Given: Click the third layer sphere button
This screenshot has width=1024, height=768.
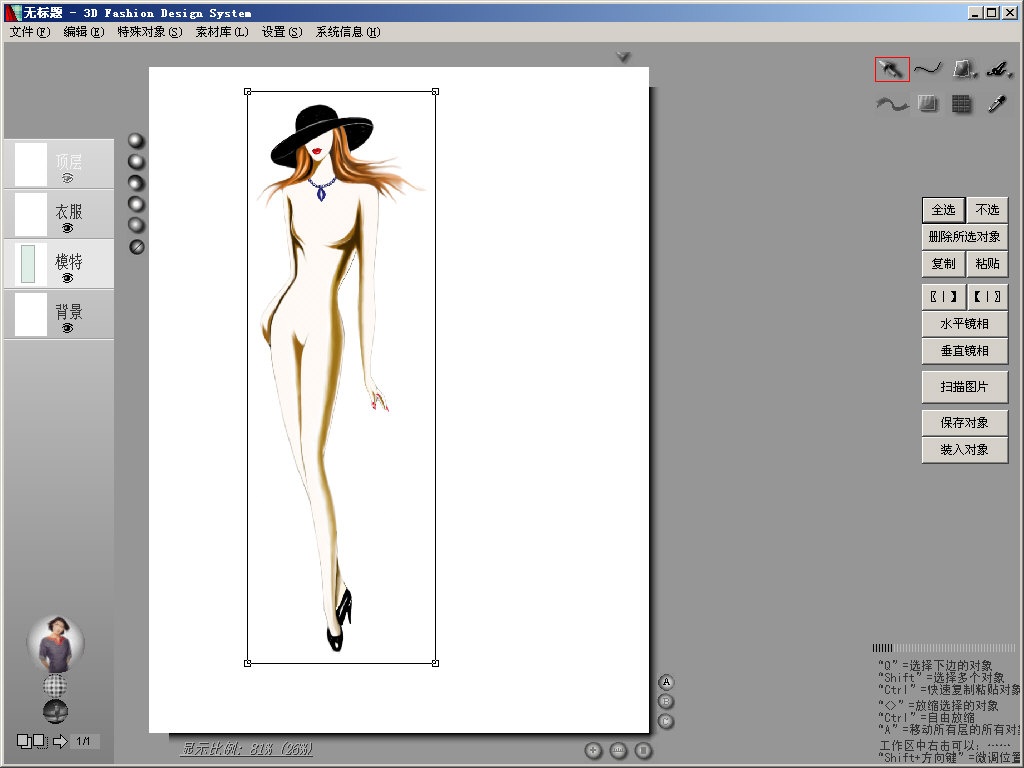Looking at the screenshot, I should coord(136,183).
